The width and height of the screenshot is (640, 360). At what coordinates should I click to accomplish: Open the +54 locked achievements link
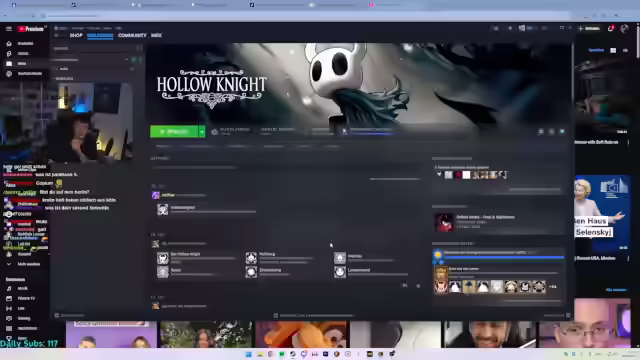point(553,287)
